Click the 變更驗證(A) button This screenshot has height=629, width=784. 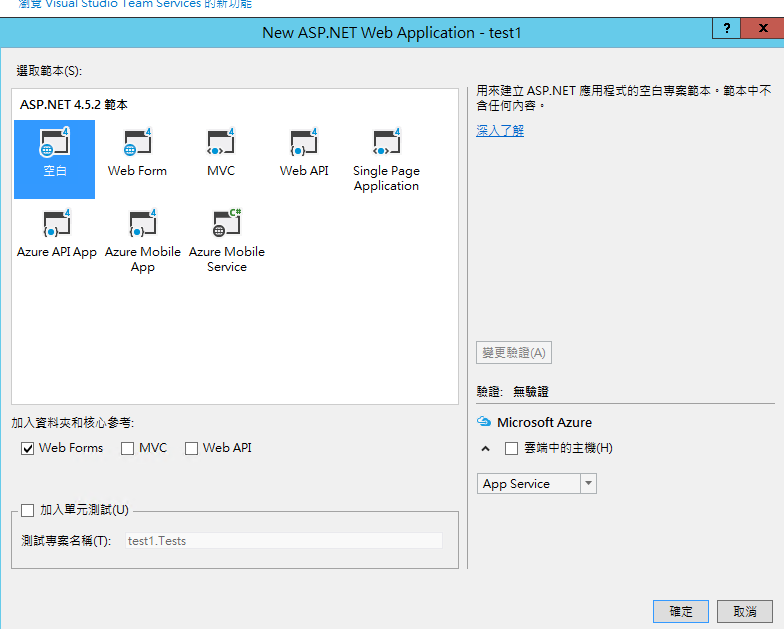pyautogui.click(x=514, y=352)
